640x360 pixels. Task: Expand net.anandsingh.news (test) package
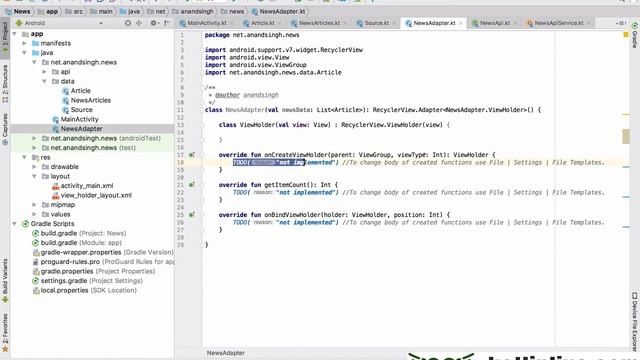coord(35,148)
